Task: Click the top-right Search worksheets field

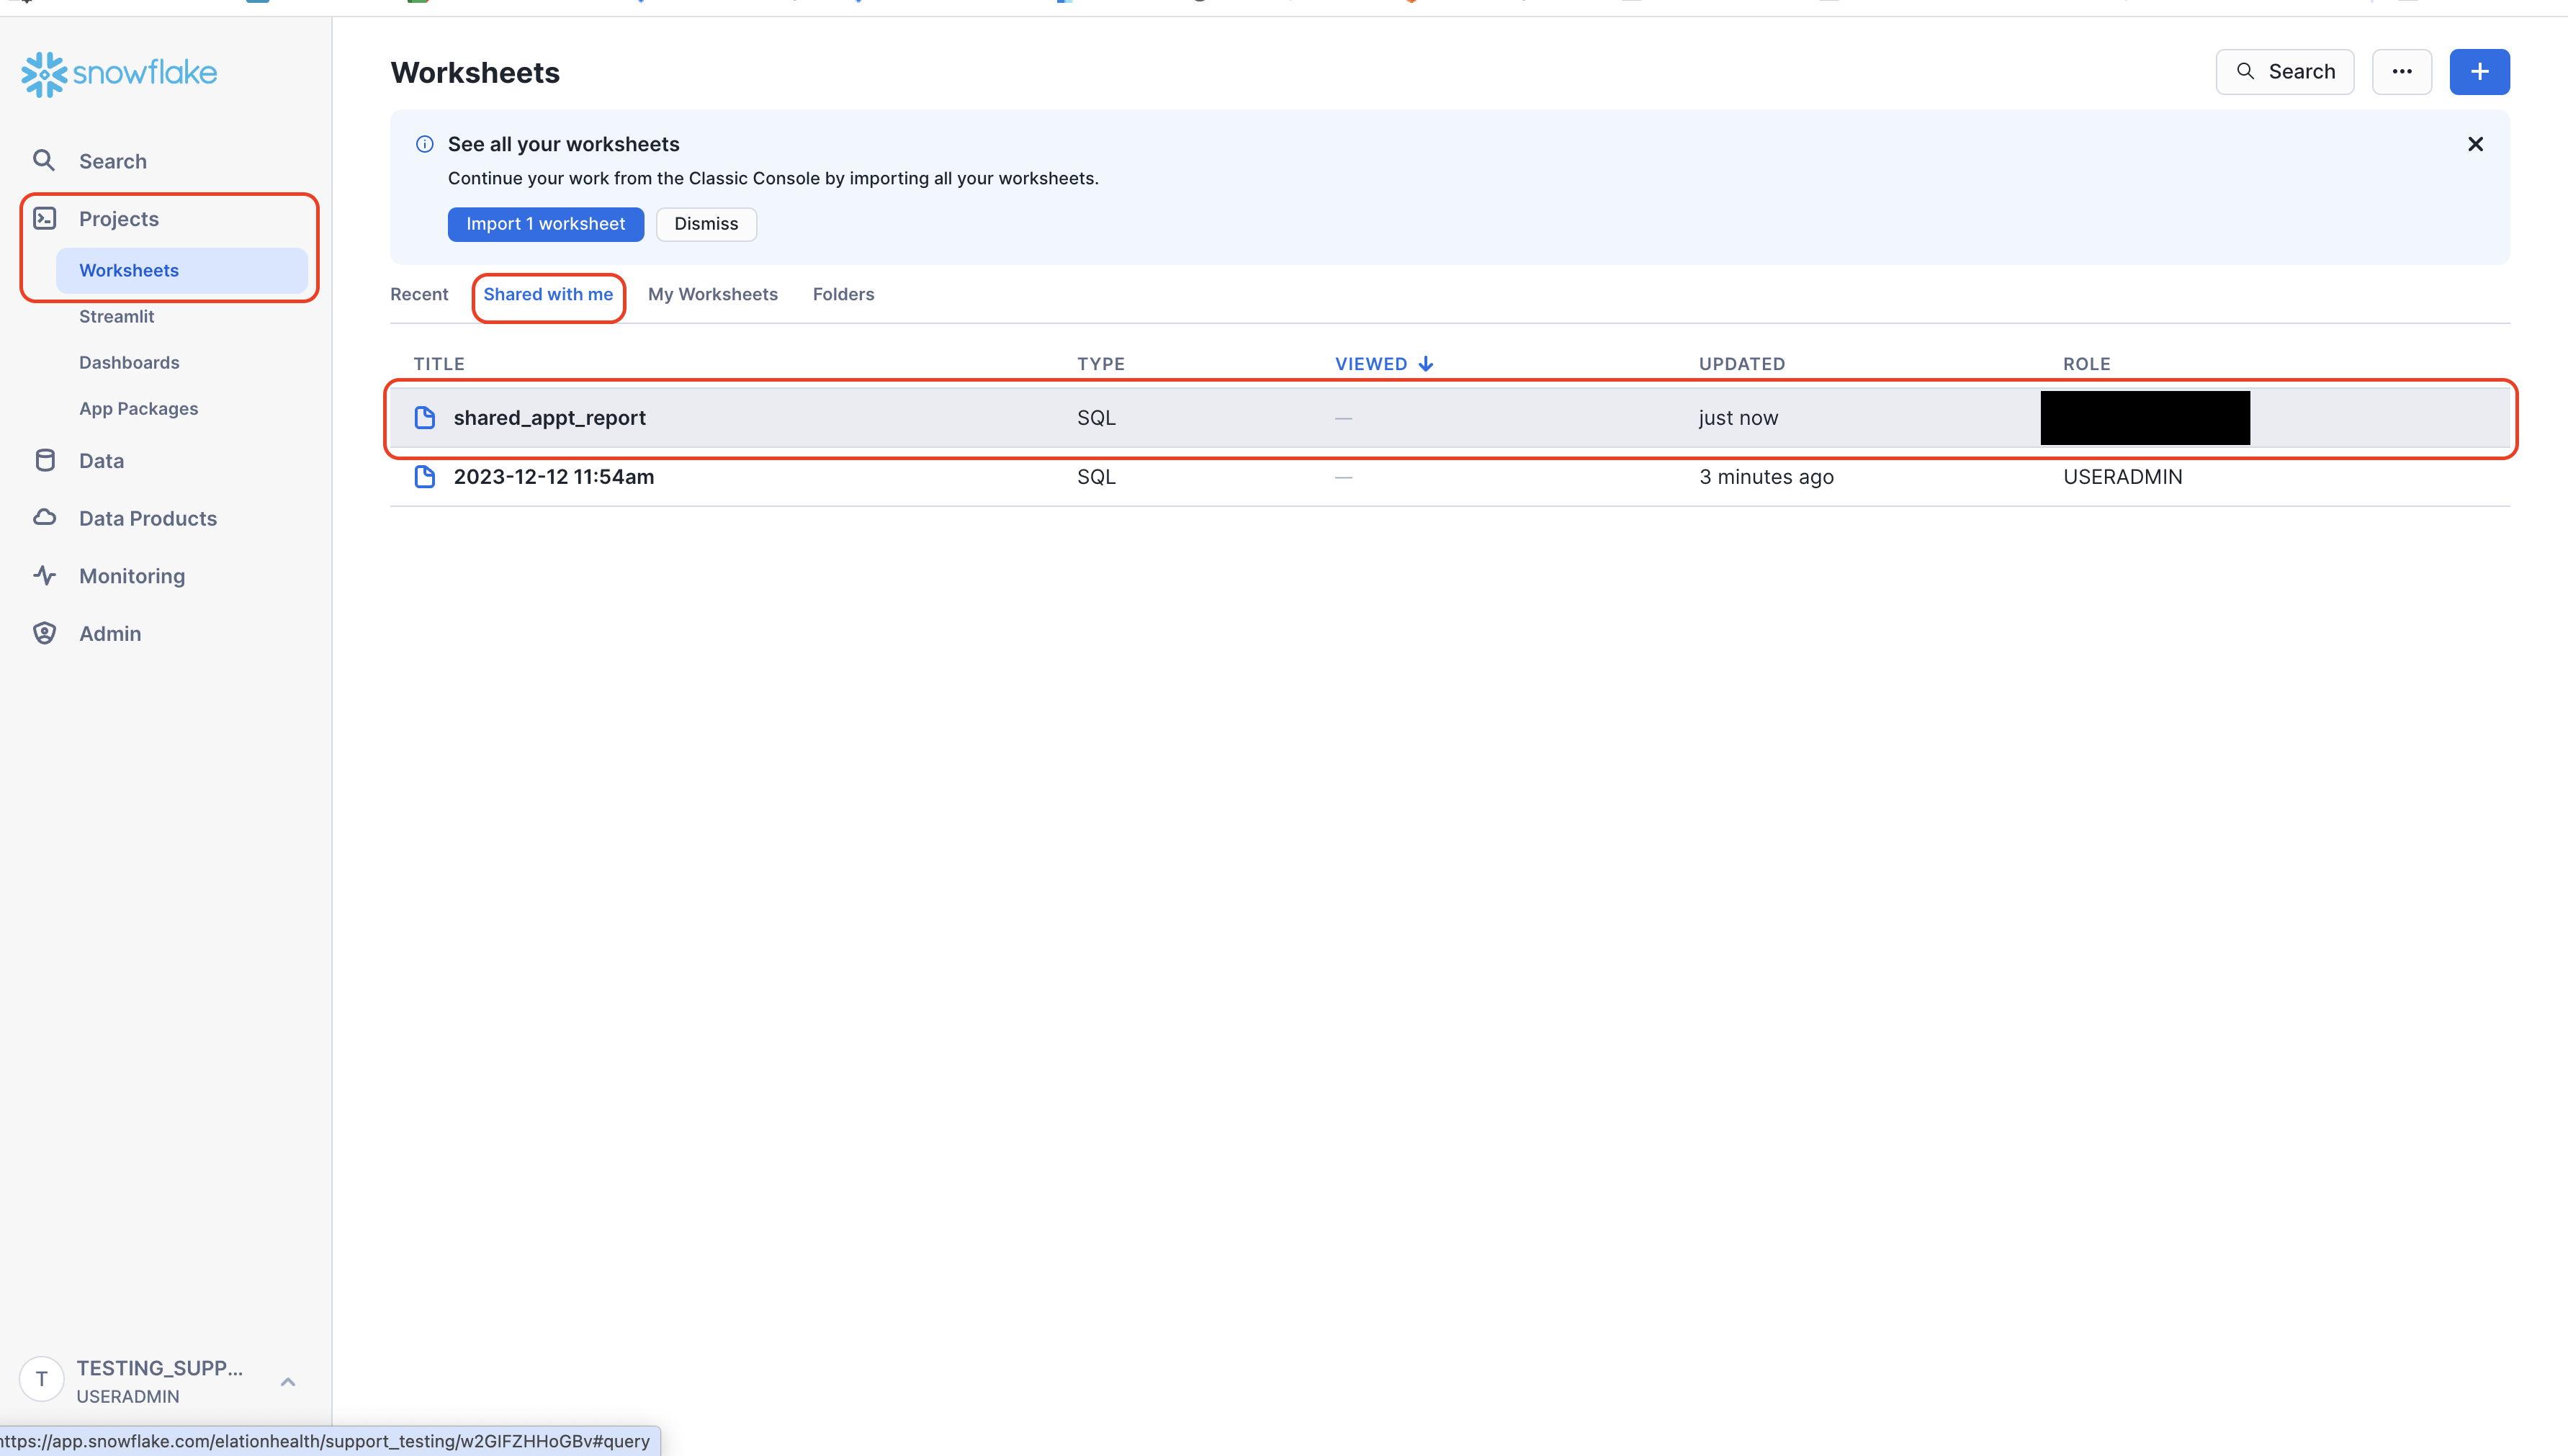Action: pos(2285,72)
